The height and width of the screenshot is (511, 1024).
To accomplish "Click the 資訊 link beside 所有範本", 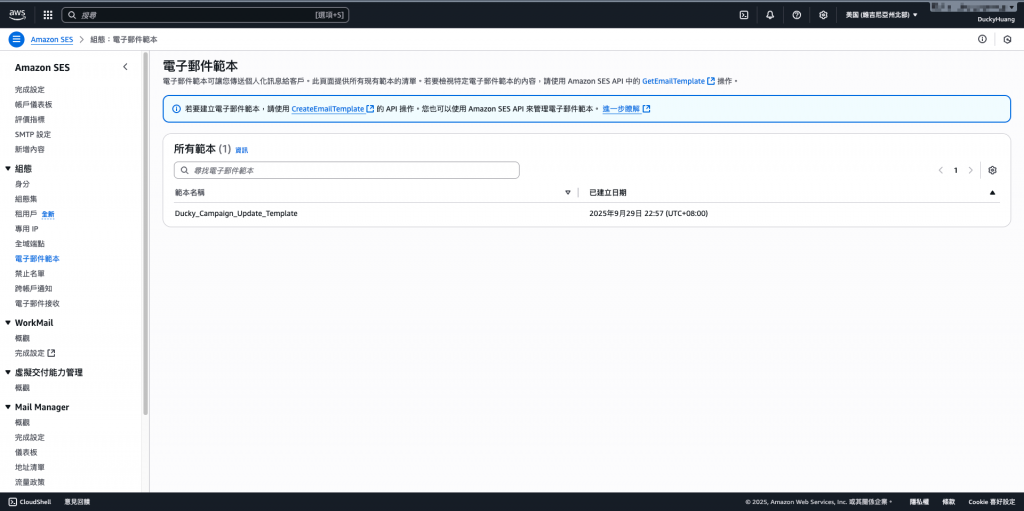I will 242,150.
